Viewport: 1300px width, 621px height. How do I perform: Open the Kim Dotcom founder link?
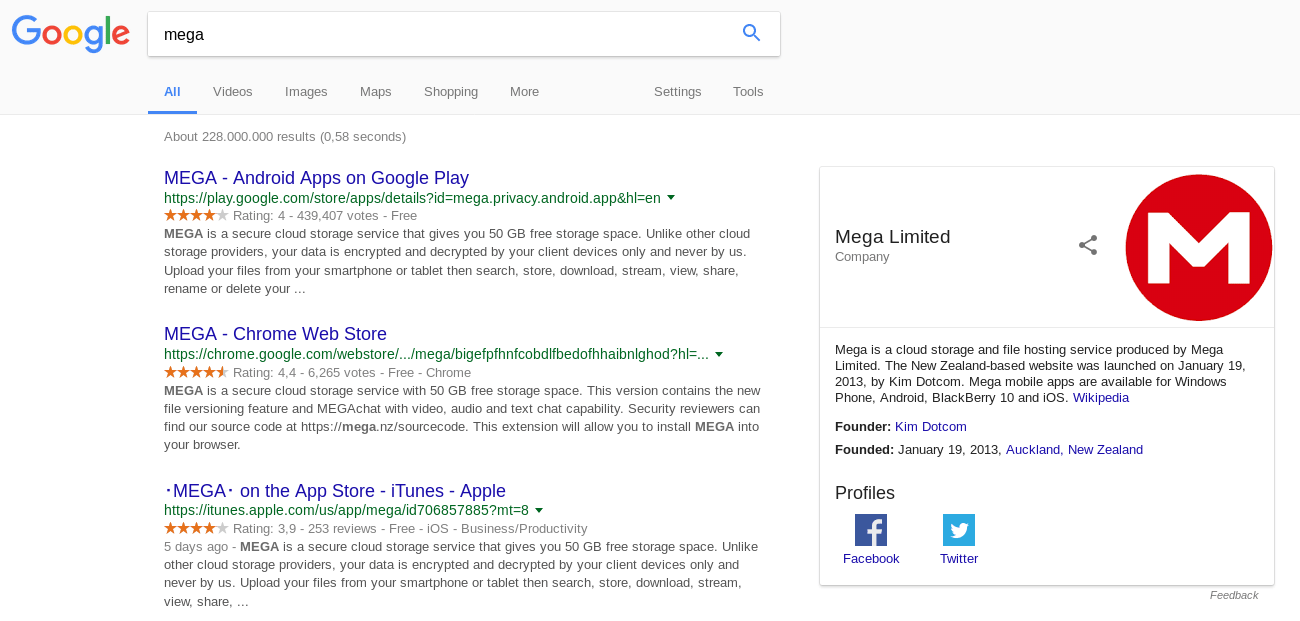[931, 426]
